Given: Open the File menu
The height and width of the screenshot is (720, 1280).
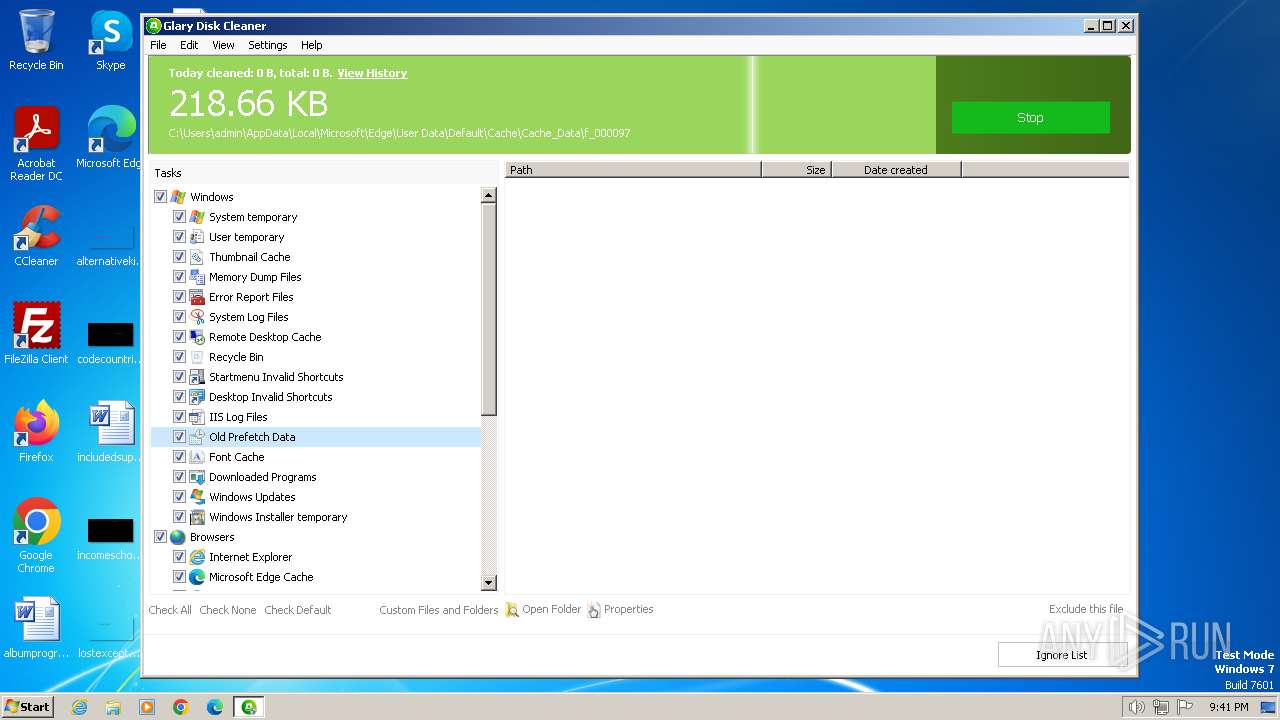Looking at the screenshot, I should coord(158,45).
